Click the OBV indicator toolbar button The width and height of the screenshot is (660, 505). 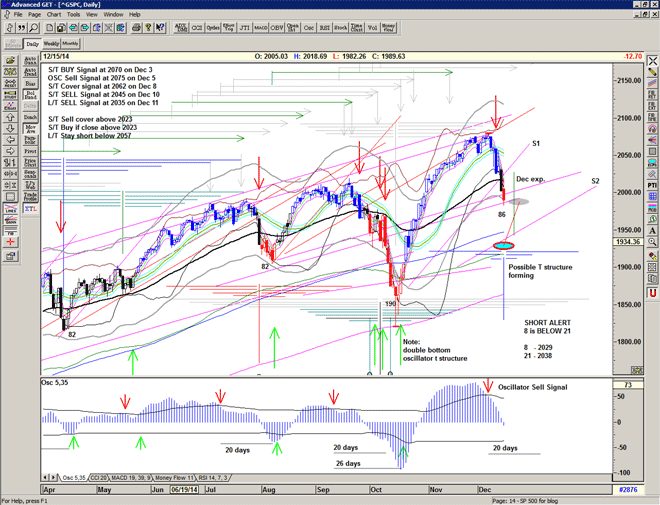pyautogui.click(x=273, y=27)
